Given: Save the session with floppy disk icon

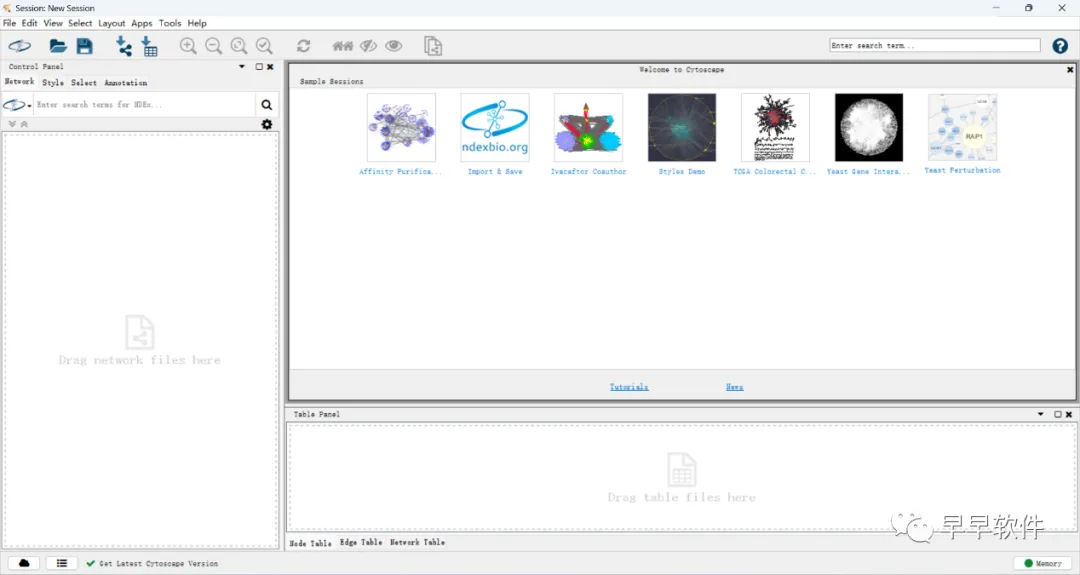Looking at the screenshot, I should tap(85, 46).
